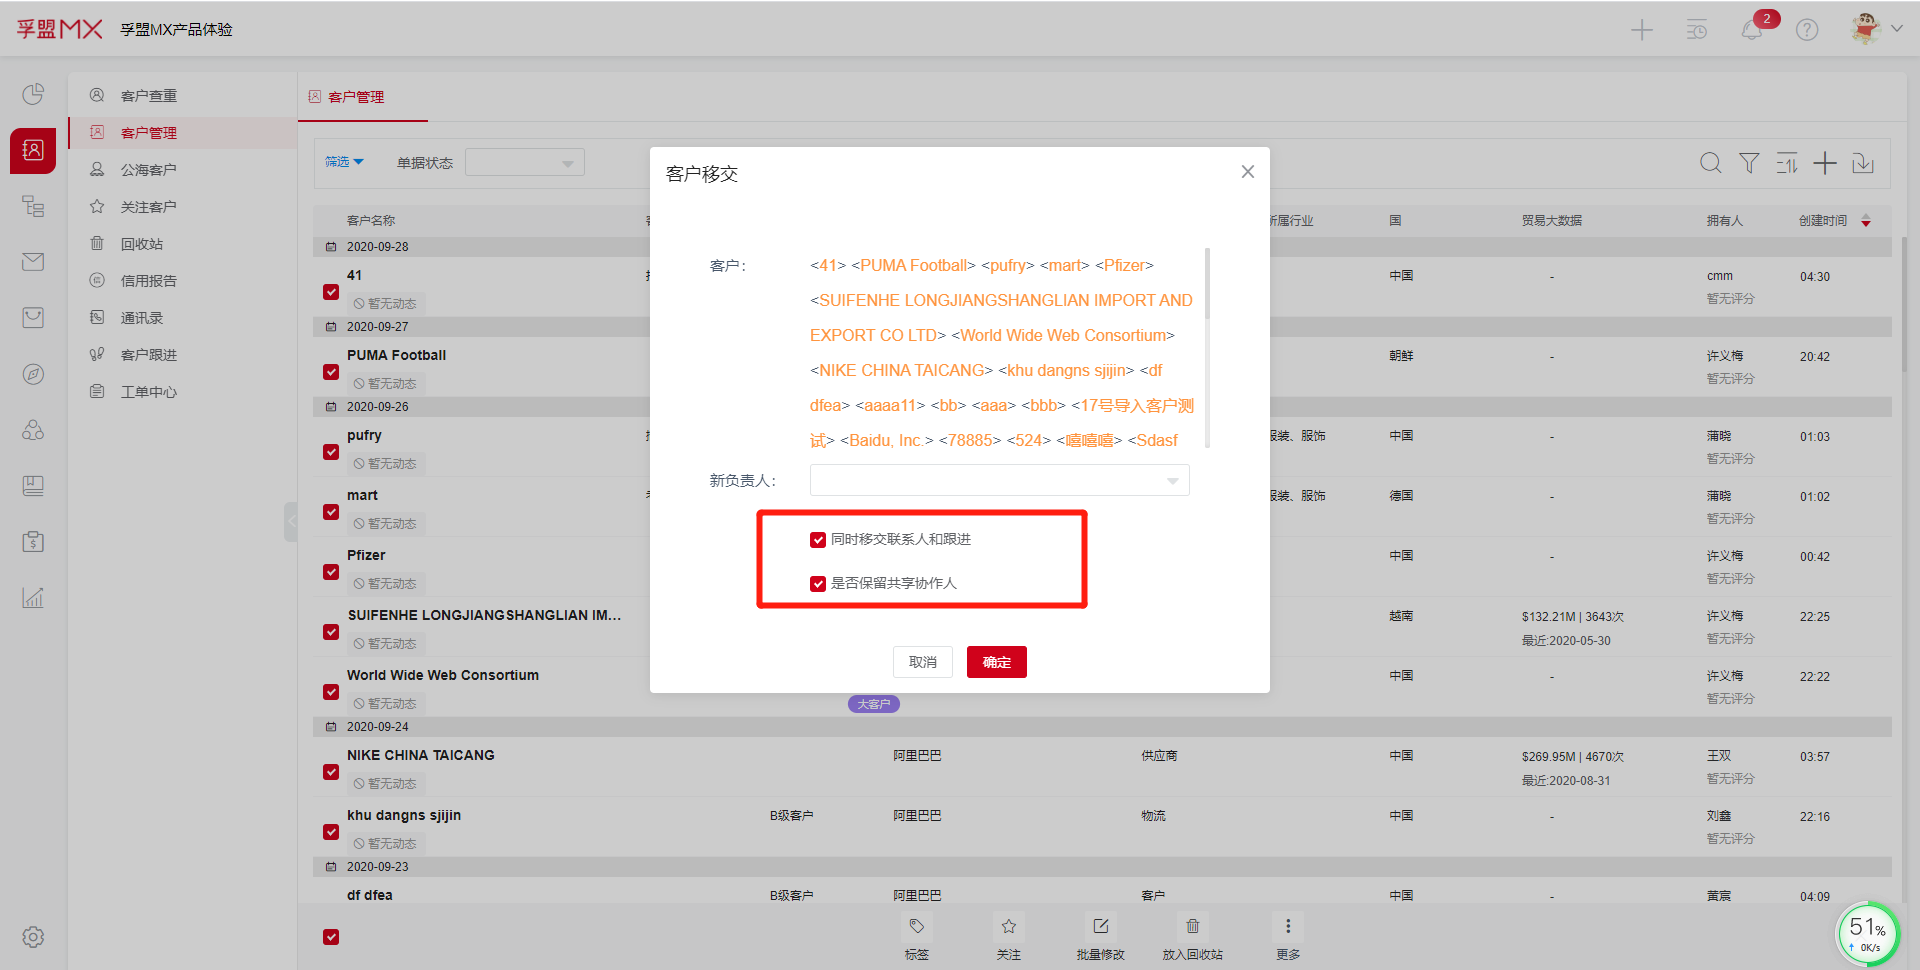Click the mail envelope icon in sidebar
The image size is (1920, 970).
point(33,262)
